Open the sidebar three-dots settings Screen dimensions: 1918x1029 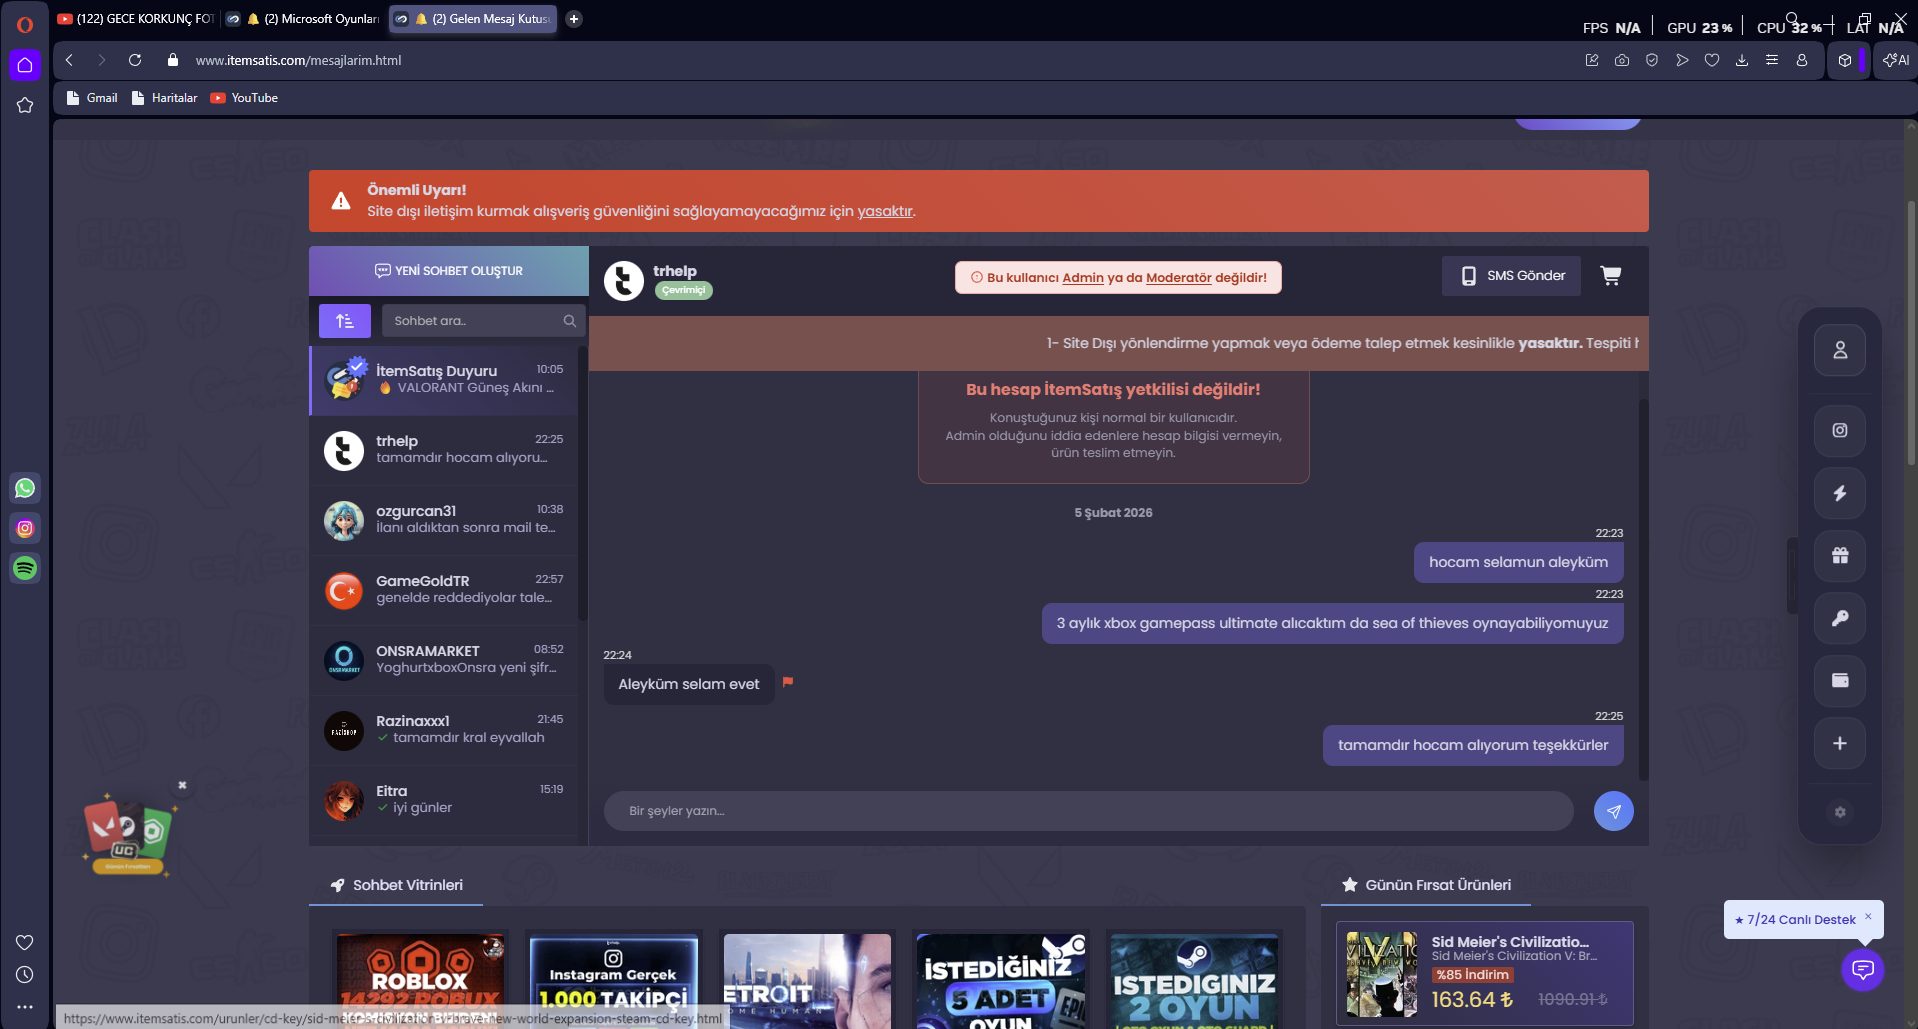(x=25, y=1007)
